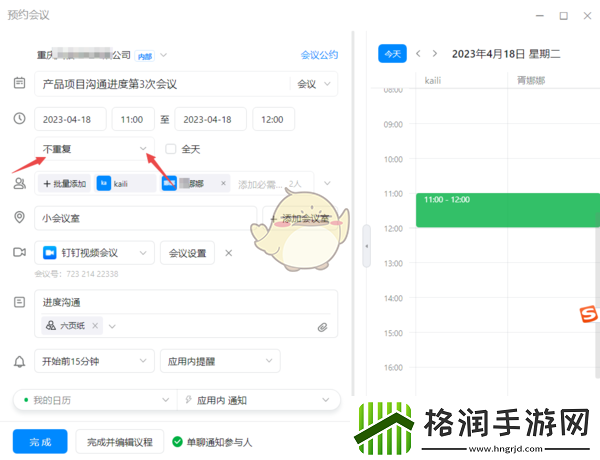Remove the 六页纸 attachment tag
This screenshot has width=600, height=460.
point(95,326)
